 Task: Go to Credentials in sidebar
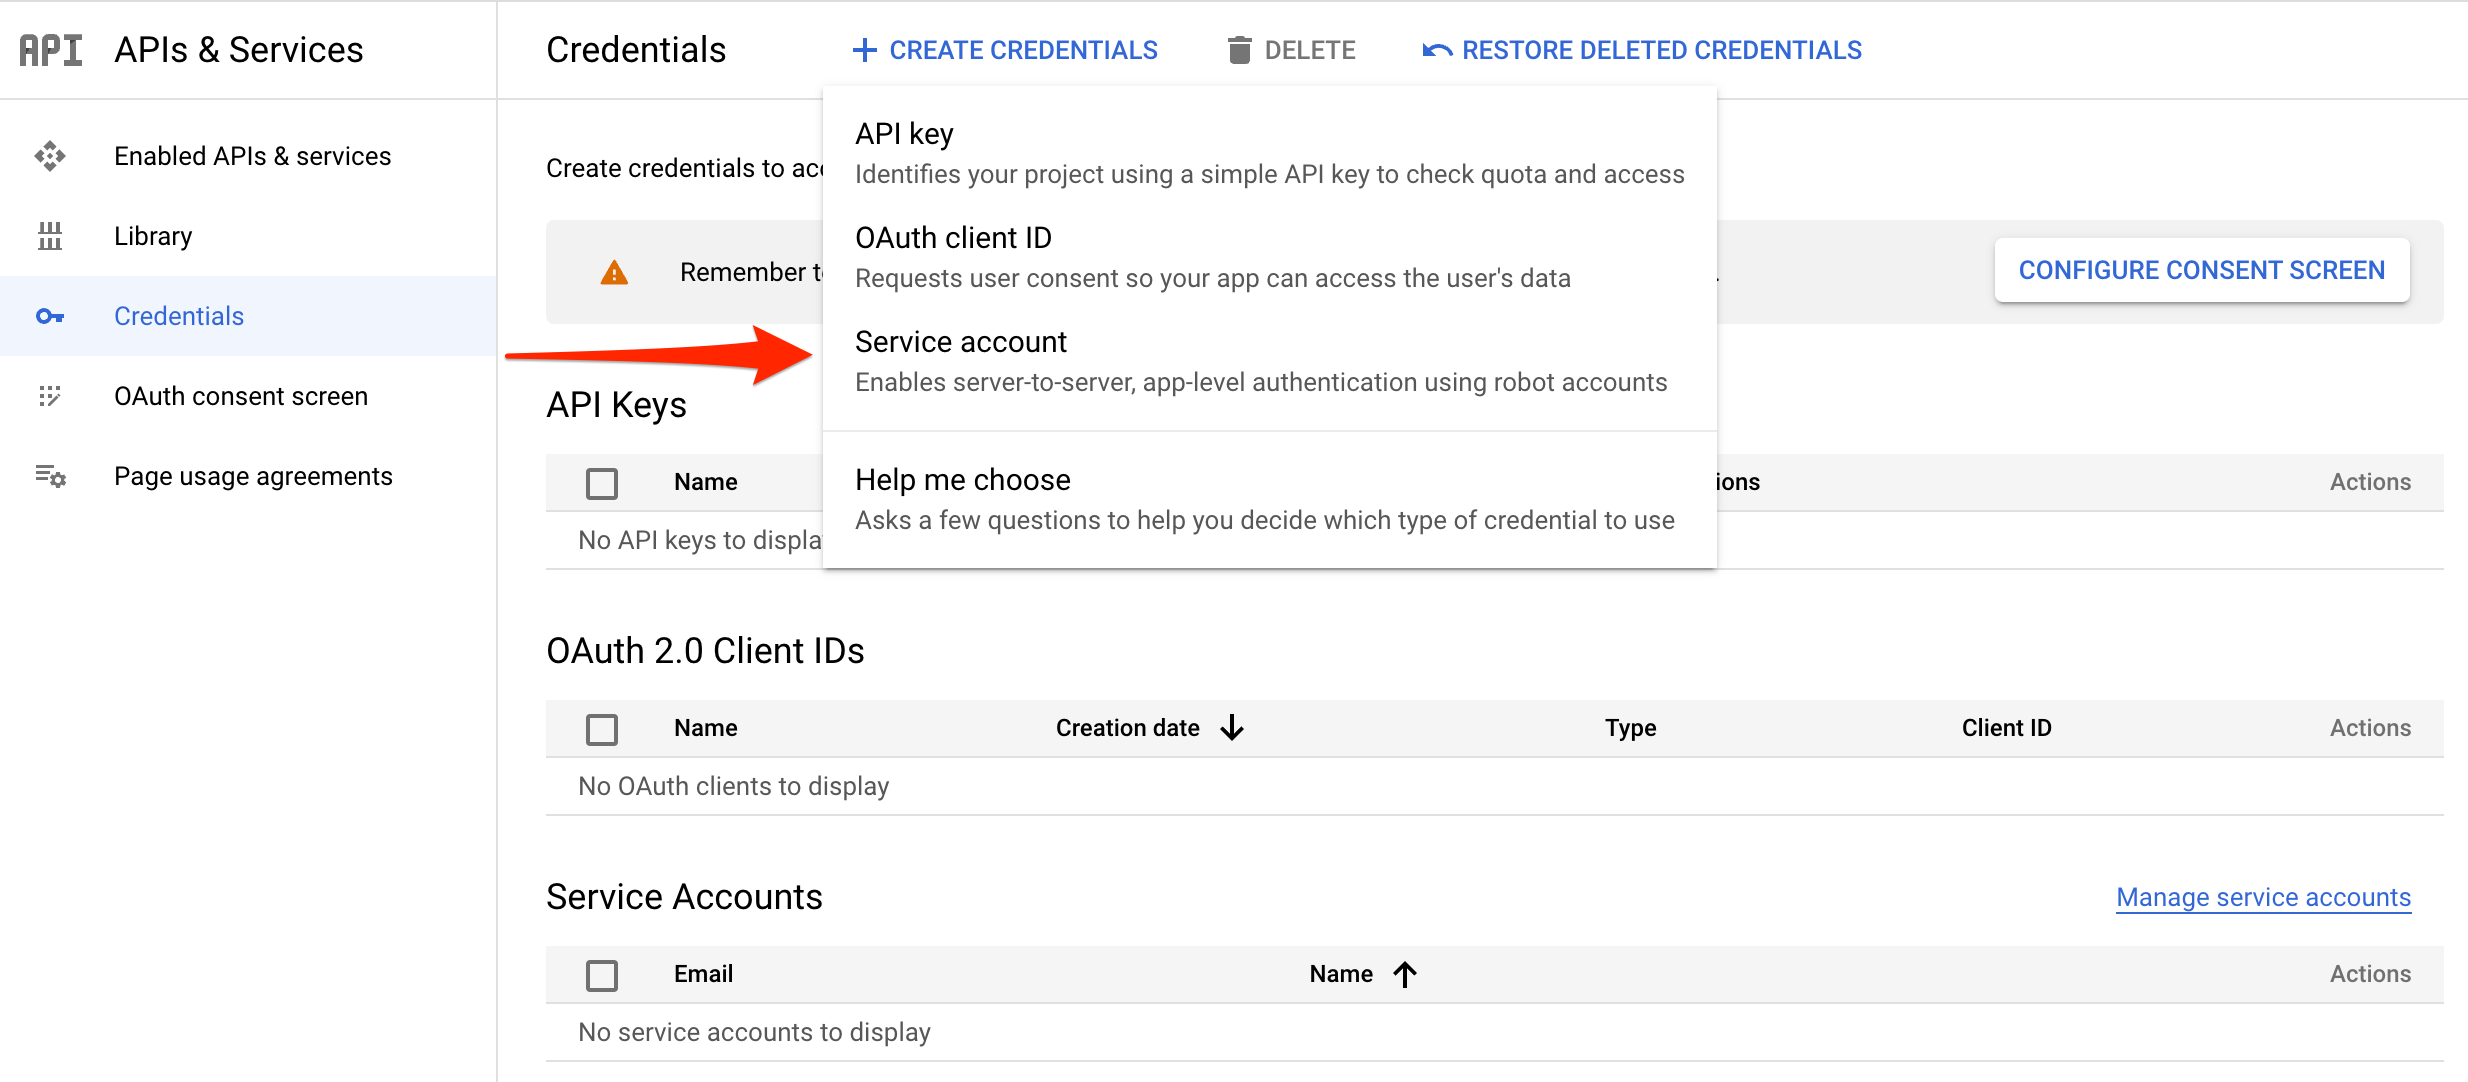coord(248,316)
